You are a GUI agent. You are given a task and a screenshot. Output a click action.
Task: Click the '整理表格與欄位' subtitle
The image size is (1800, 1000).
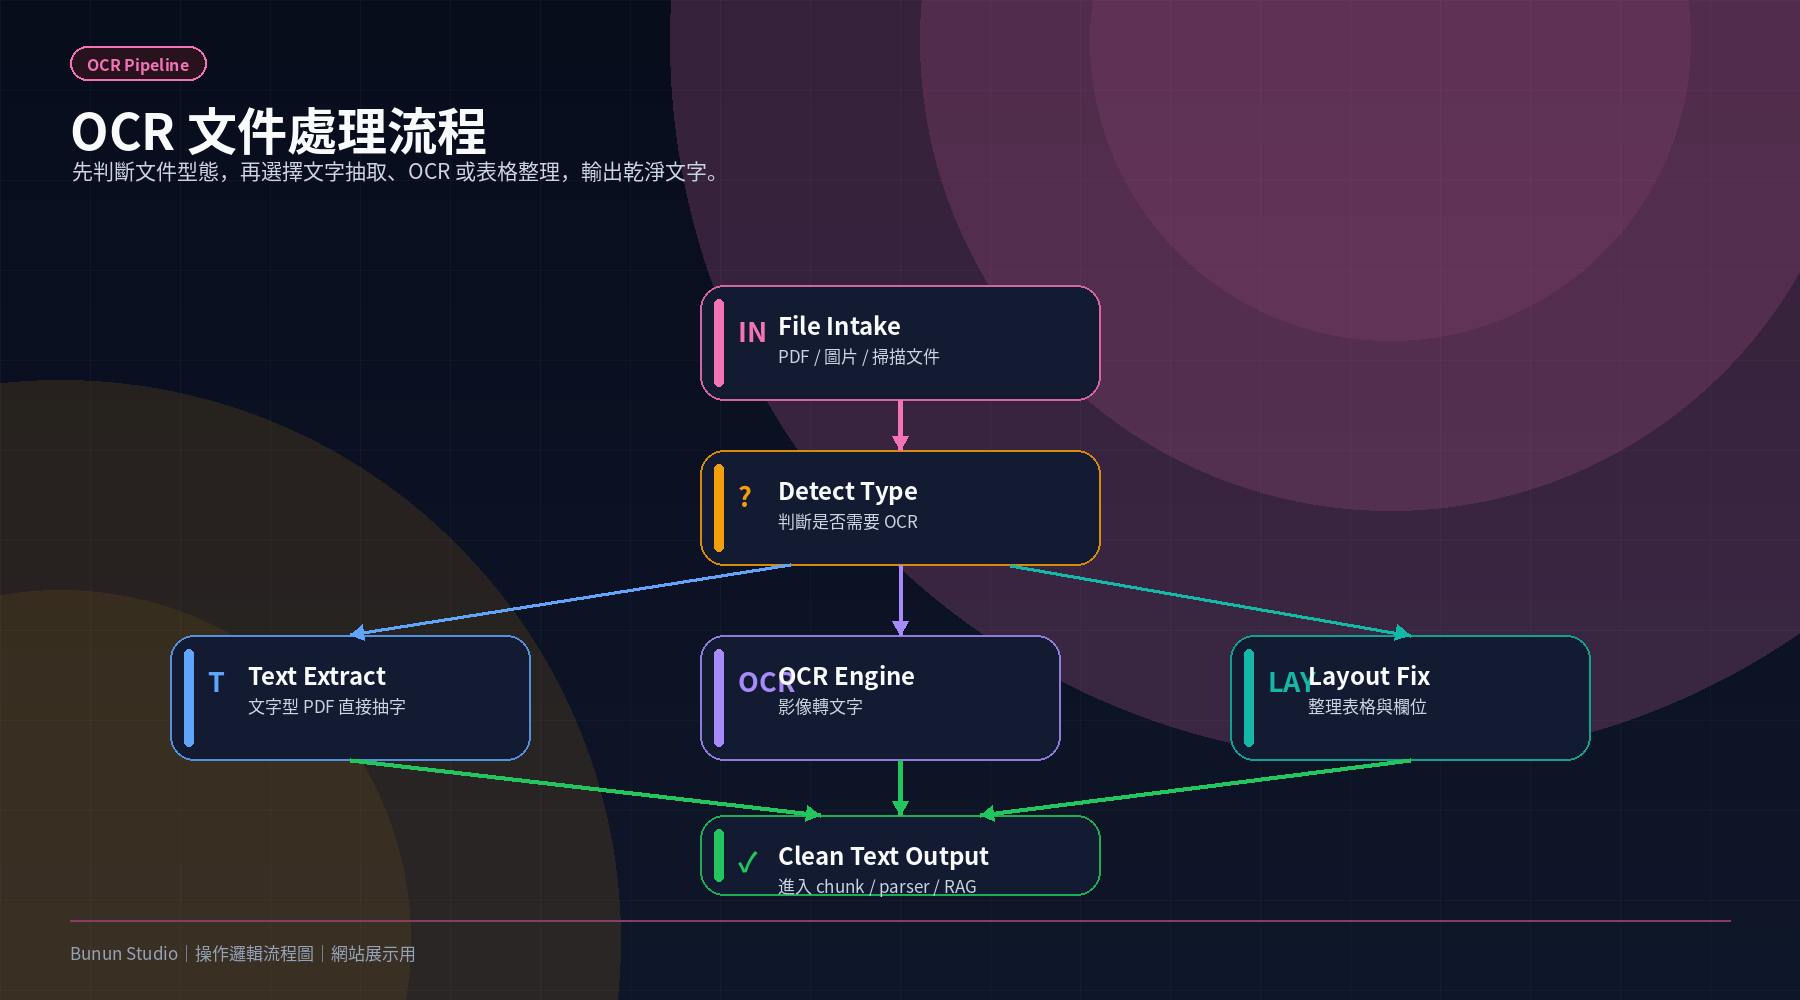pyautogui.click(x=1367, y=707)
